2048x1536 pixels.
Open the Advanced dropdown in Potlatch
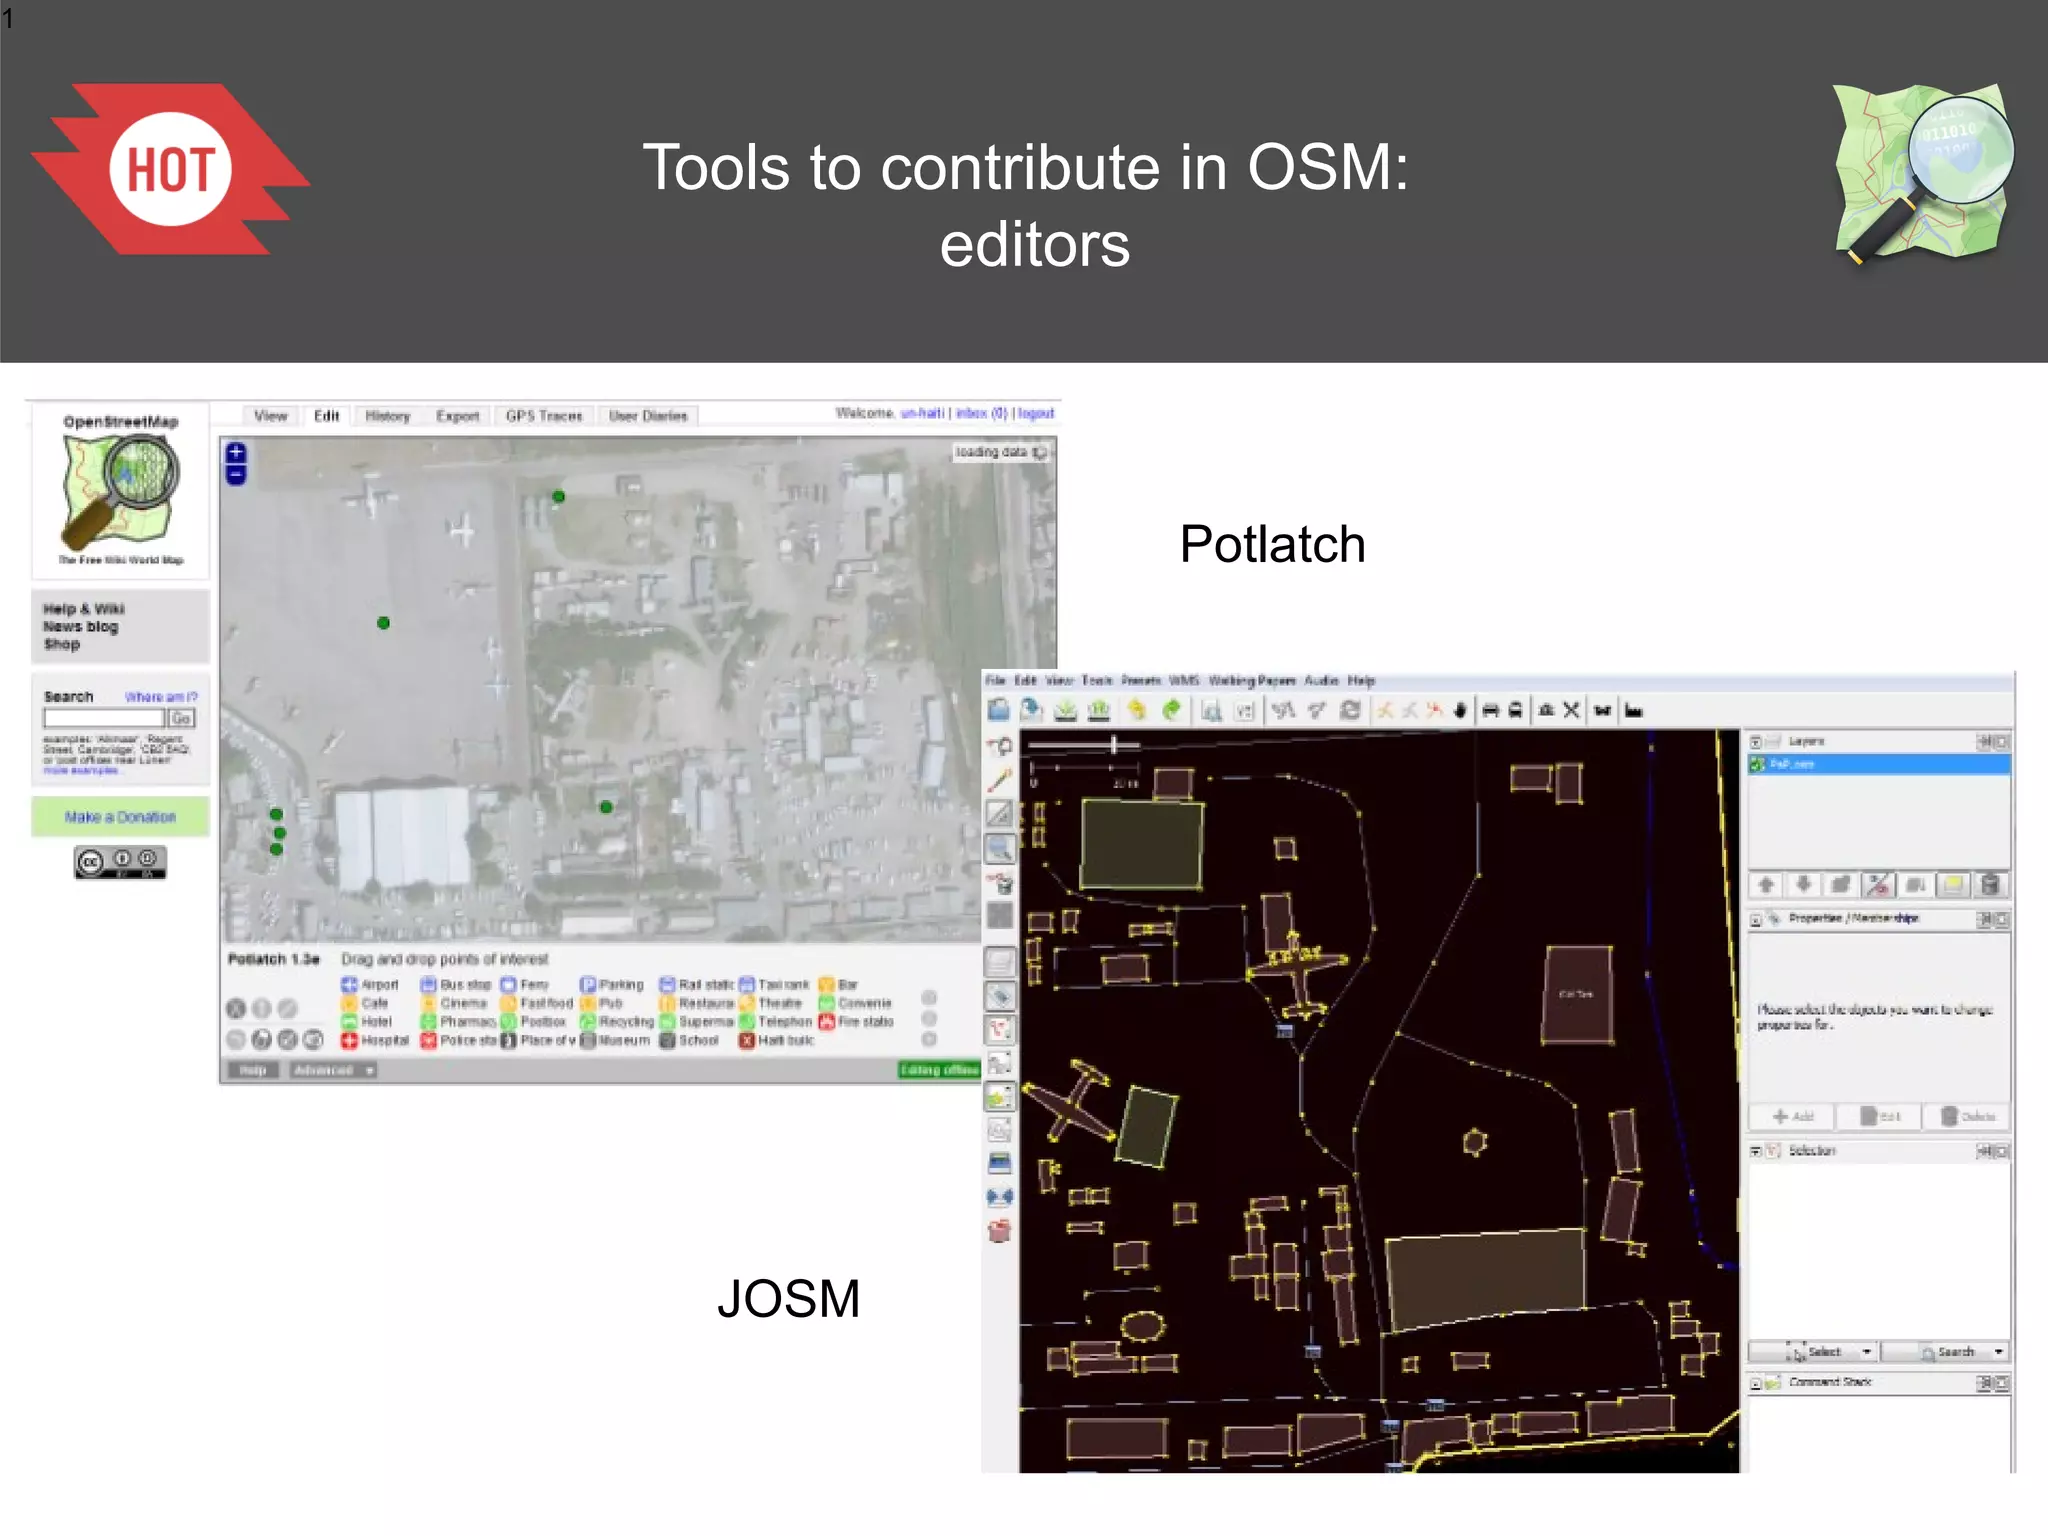(x=333, y=1070)
